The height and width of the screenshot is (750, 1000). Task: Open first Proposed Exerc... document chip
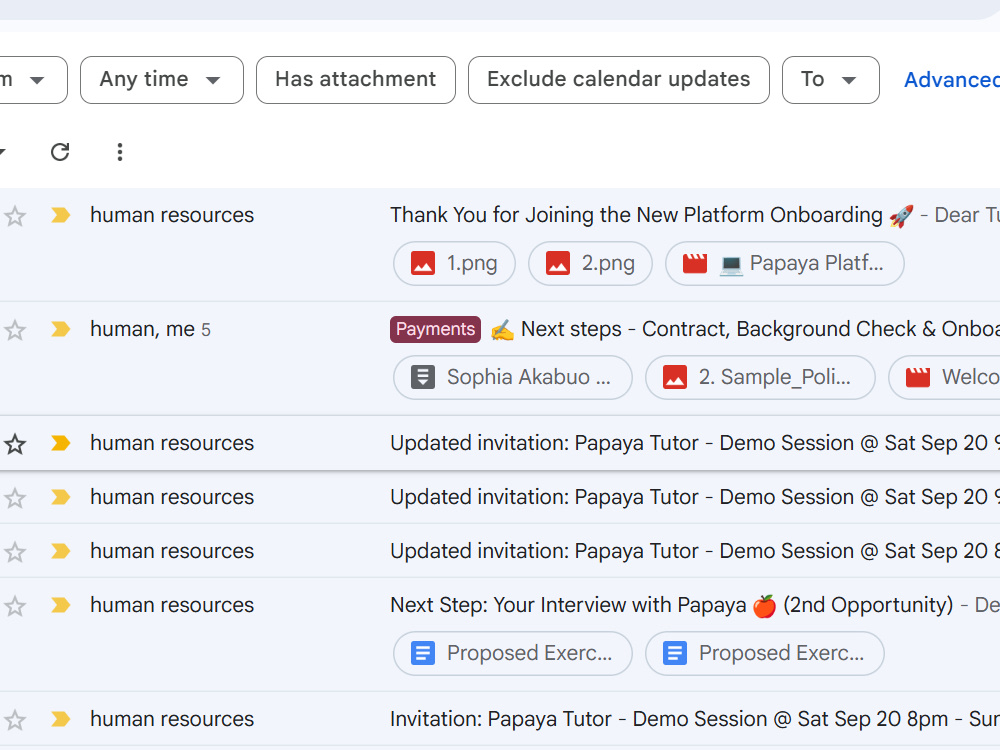point(513,654)
